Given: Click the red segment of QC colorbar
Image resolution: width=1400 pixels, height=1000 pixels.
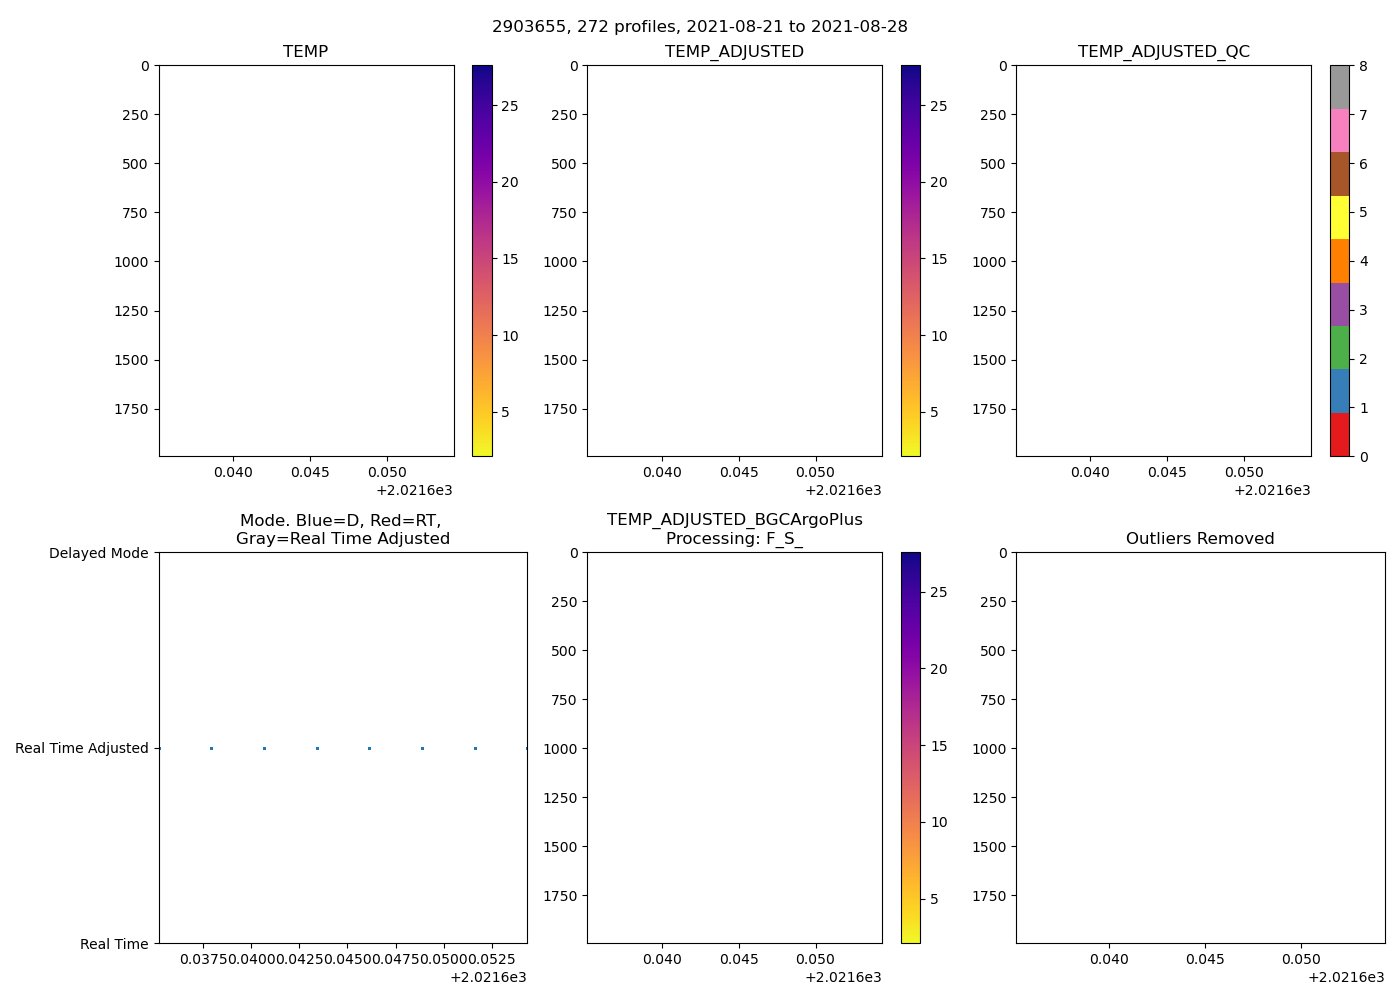Looking at the screenshot, I should (x=1339, y=435).
